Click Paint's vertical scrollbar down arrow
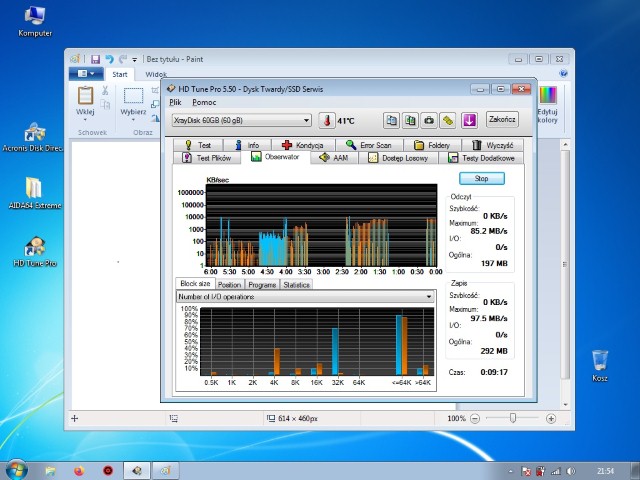640x480 pixels. [x=565, y=404]
